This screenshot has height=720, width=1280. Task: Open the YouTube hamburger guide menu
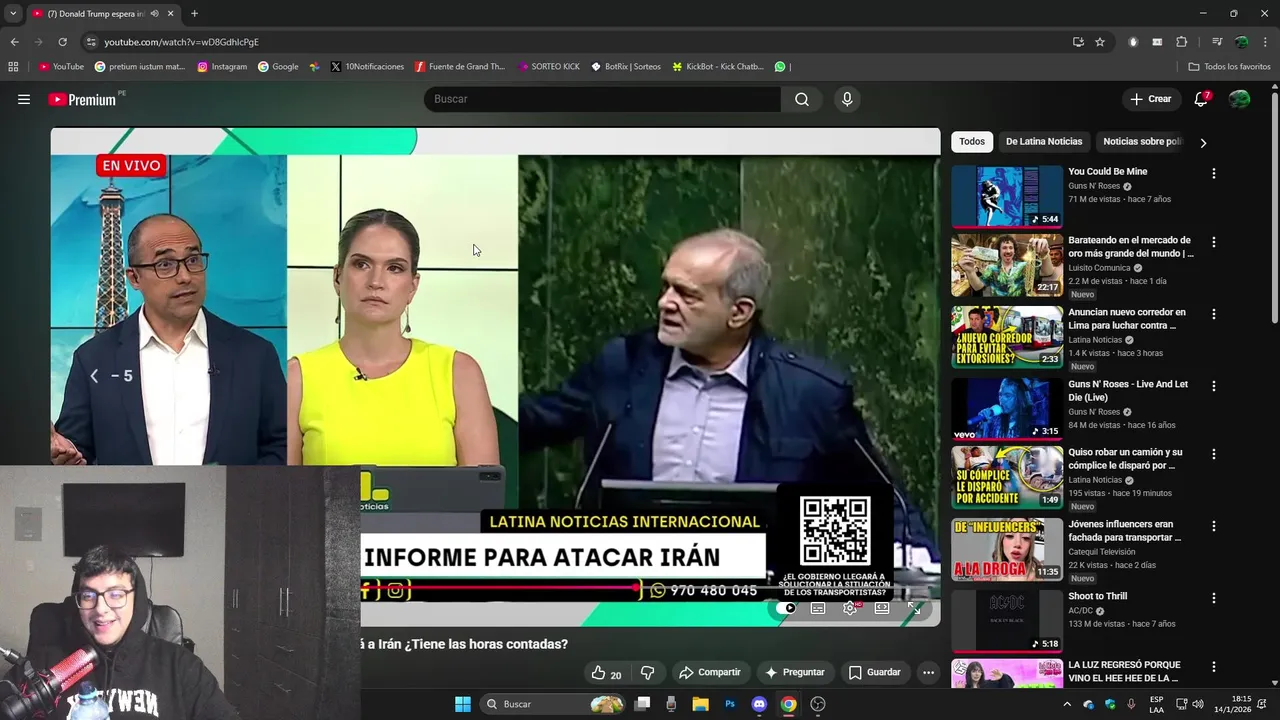(24, 99)
